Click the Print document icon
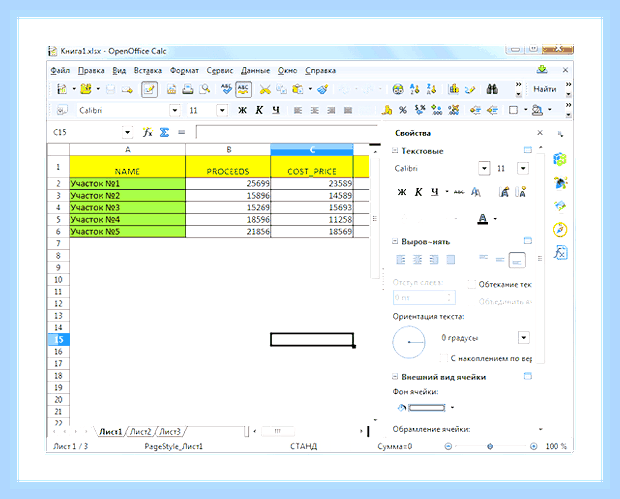 [188, 89]
